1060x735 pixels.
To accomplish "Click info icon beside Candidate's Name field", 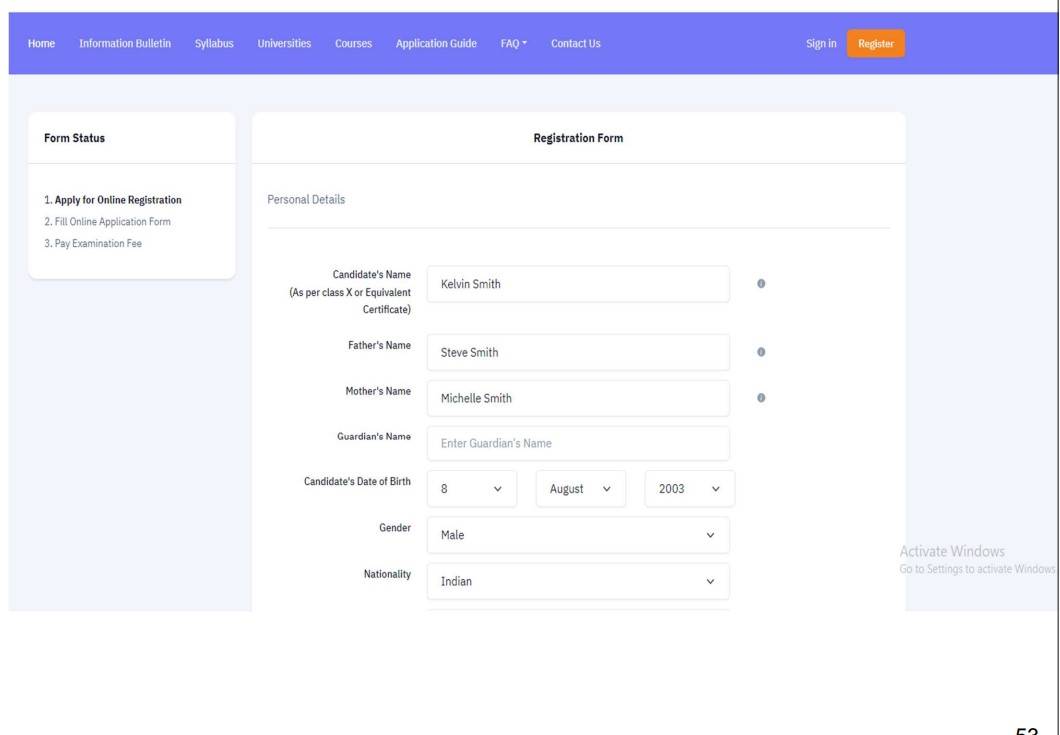I will (760, 284).
